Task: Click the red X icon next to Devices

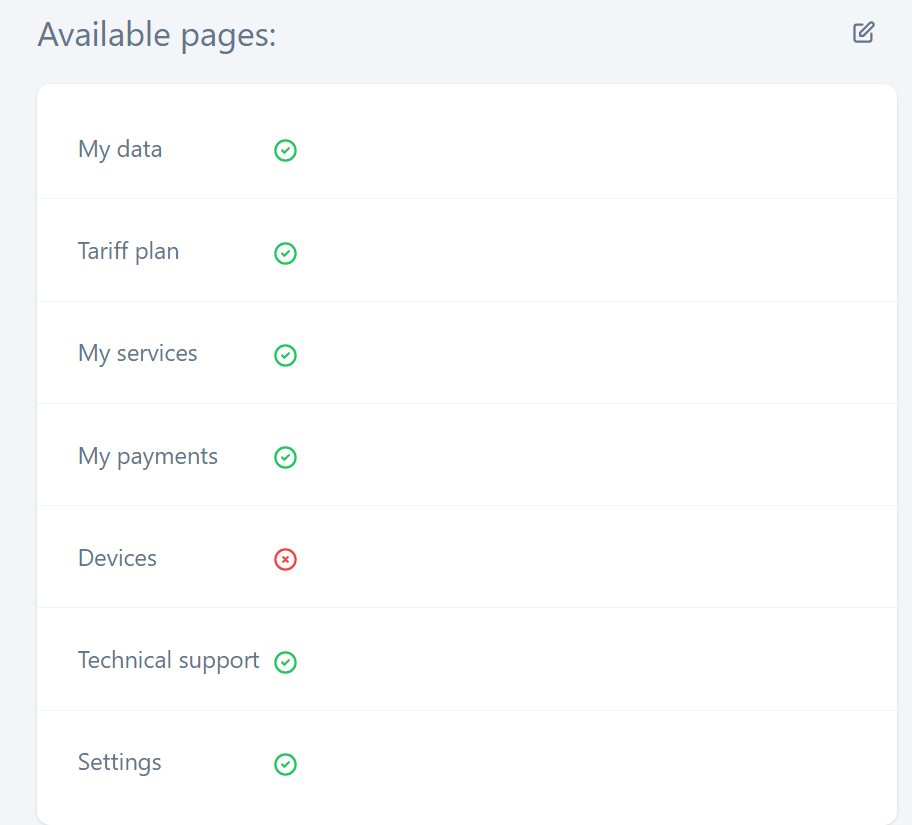Action: pyautogui.click(x=285, y=559)
